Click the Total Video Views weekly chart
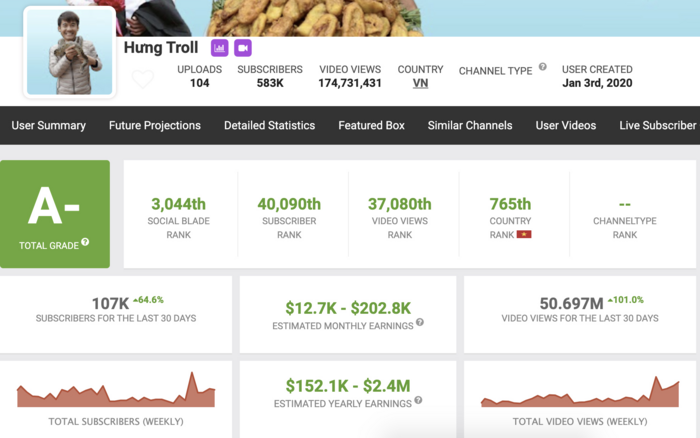 (580, 390)
